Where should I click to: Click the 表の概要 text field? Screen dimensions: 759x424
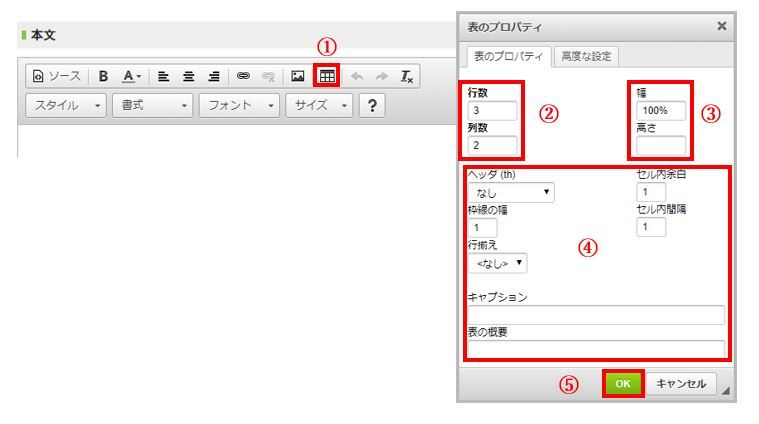pos(596,349)
